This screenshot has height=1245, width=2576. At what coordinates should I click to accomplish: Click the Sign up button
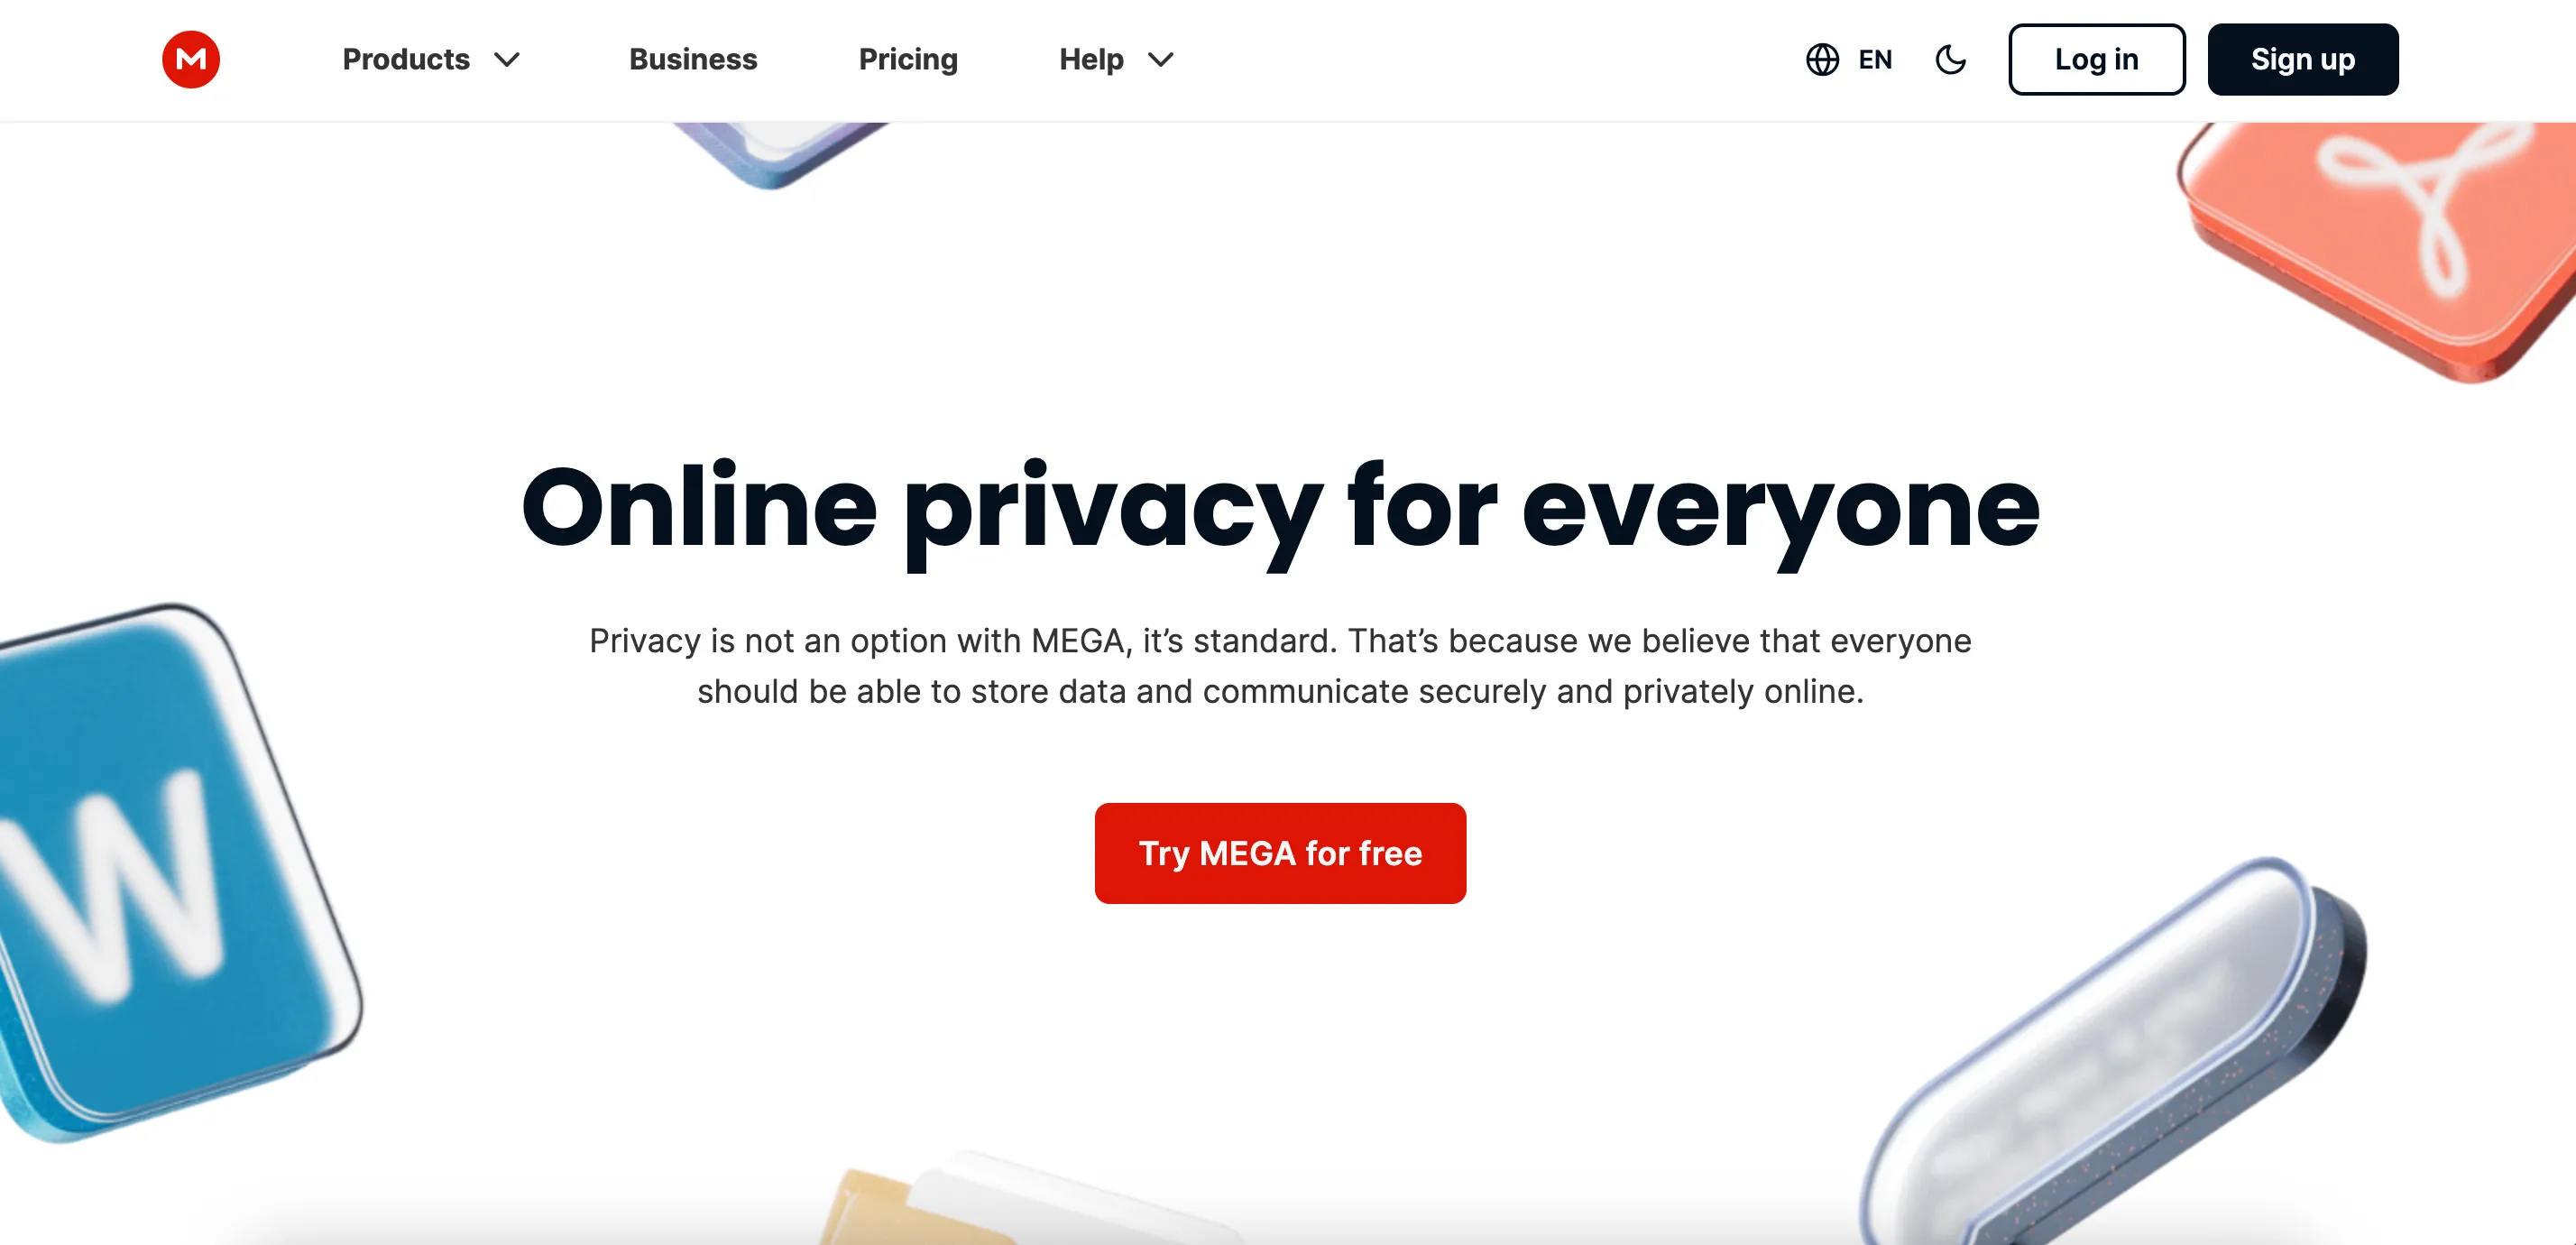pyautogui.click(x=2302, y=59)
